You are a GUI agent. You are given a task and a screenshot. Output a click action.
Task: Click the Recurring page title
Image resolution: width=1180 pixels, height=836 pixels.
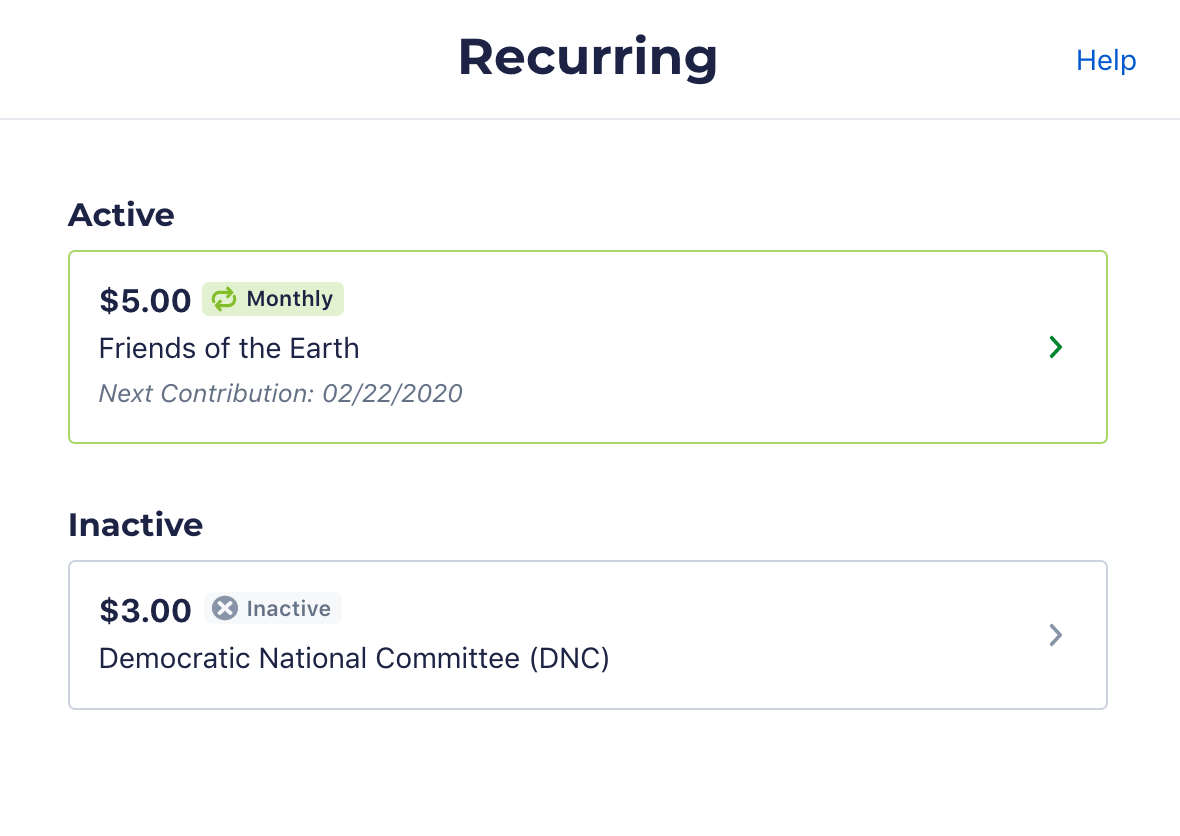[588, 59]
